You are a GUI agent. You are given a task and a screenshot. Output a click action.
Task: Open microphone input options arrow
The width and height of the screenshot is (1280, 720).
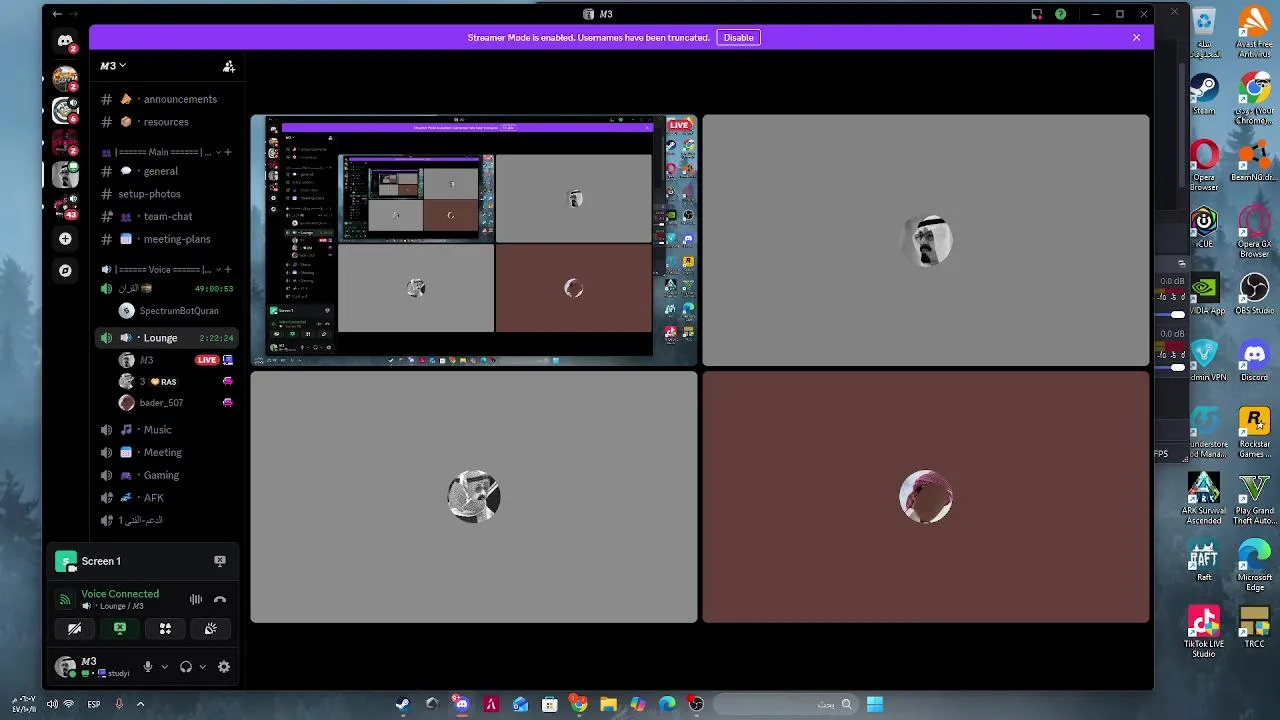(164, 667)
